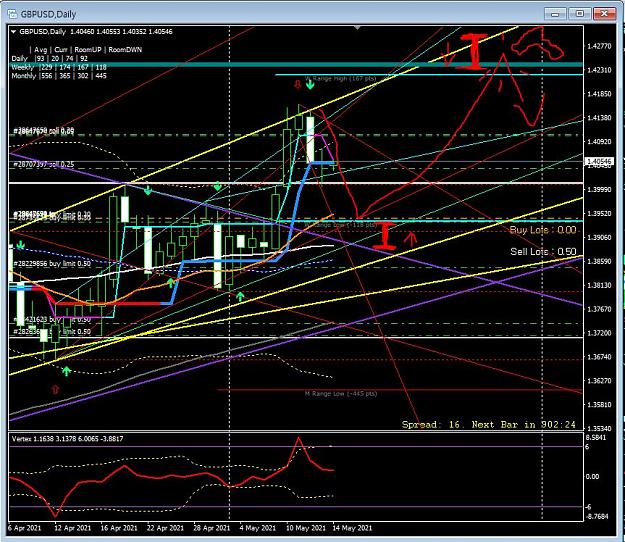Click the RoomDWN column header
Image resolution: width=625 pixels, height=542 pixels.
point(125,50)
